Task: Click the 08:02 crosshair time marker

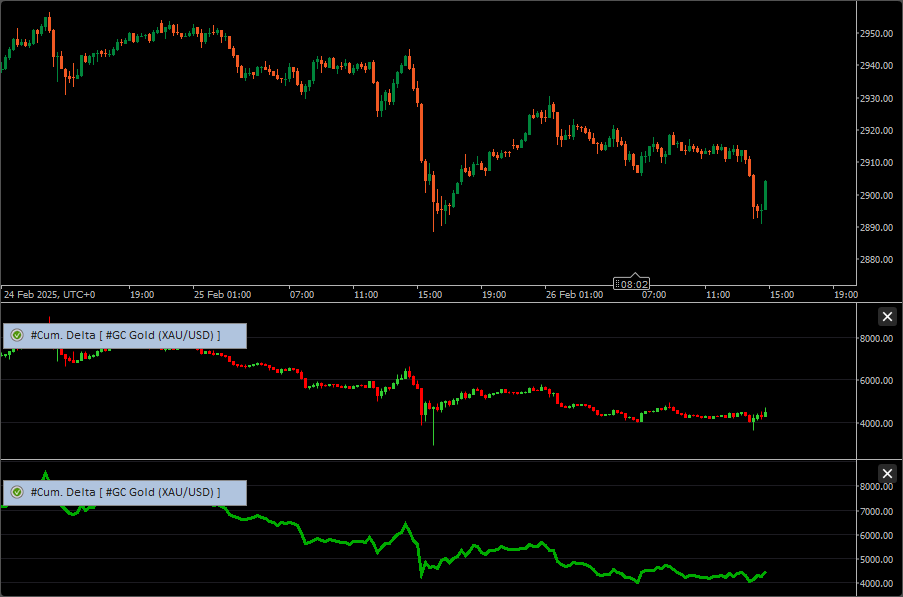Action: (x=631, y=284)
